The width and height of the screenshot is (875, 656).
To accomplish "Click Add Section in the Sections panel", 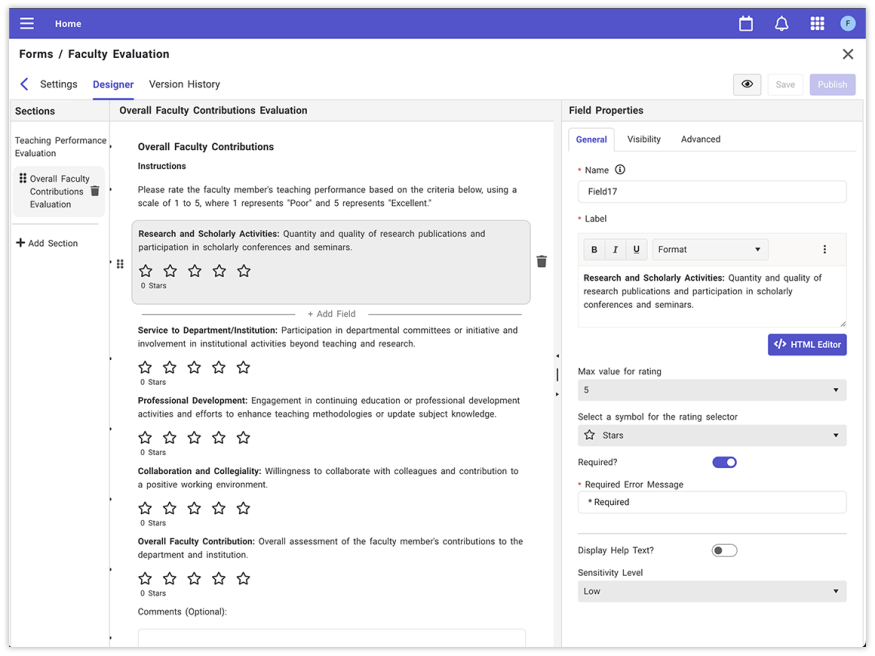I will [47, 242].
